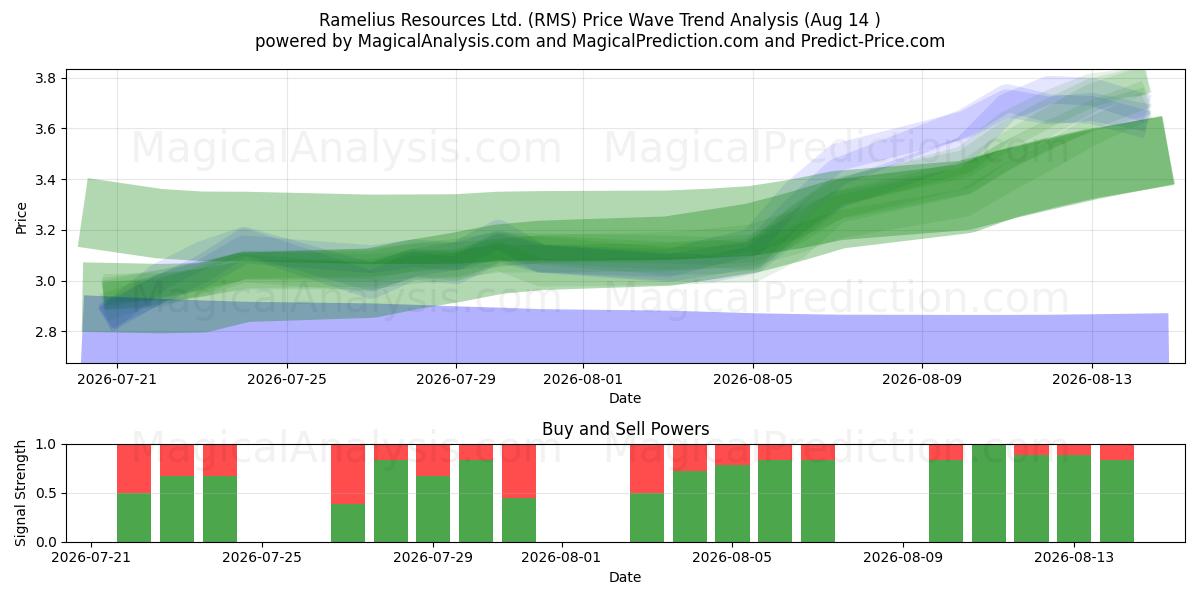
Task: Click the 2026-07-25 tick in Buy and Sell Powers
Action: (262, 558)
